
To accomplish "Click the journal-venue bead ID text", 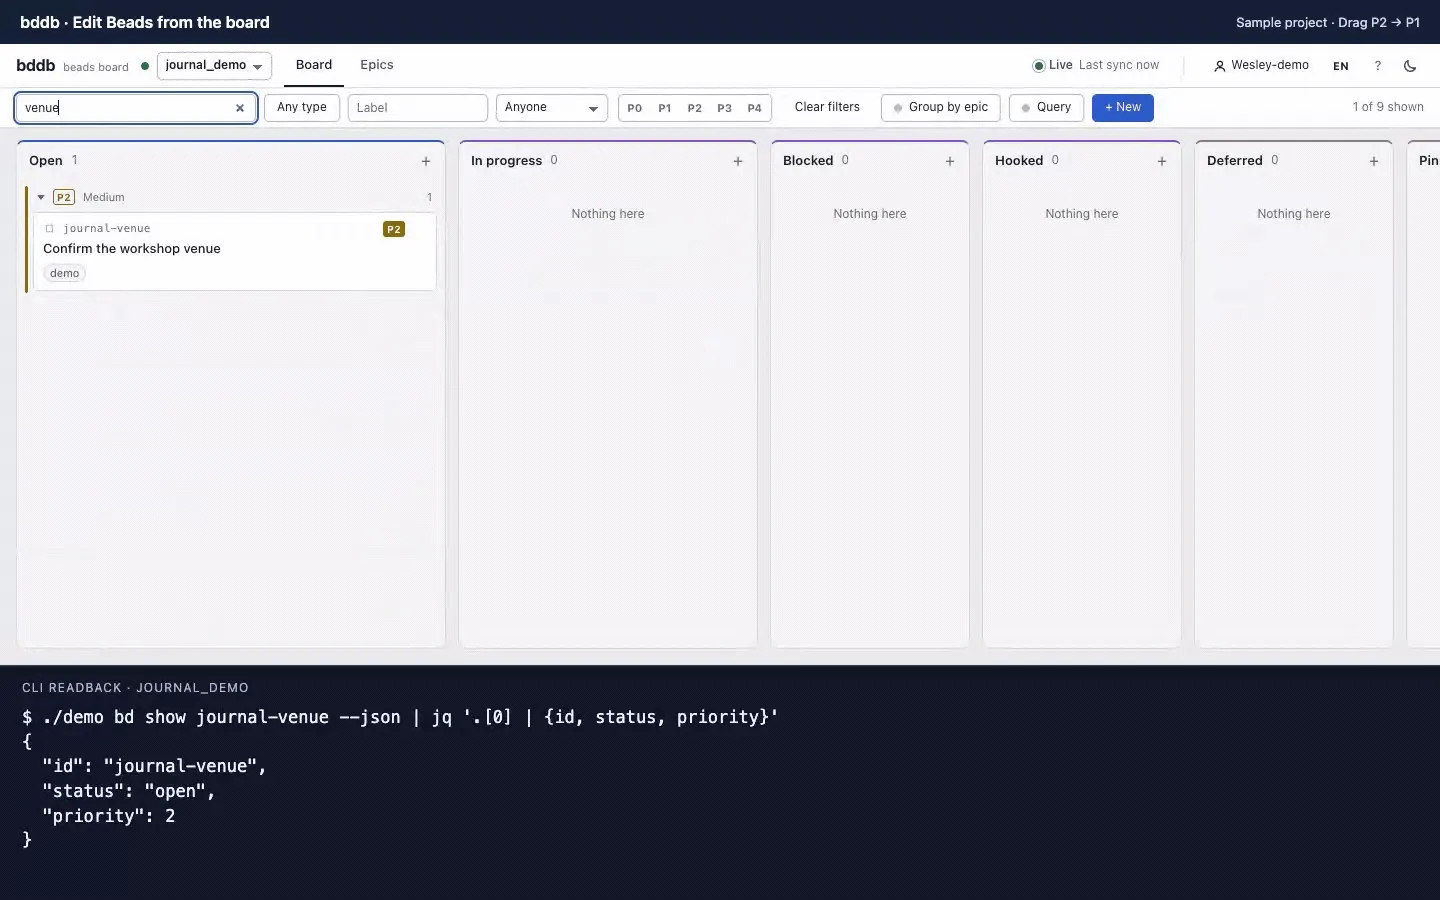I will pyautogui.click(x=107, y=229).
